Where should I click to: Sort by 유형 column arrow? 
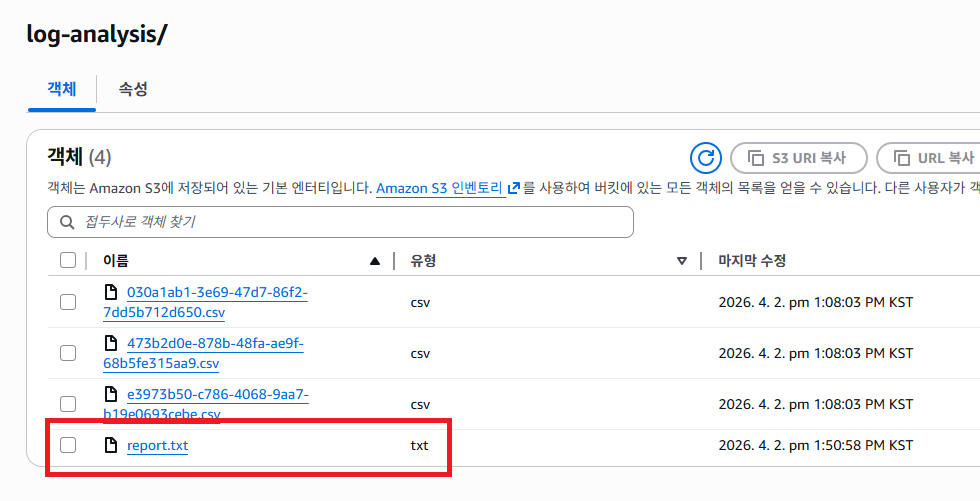(x=682, y=261)
